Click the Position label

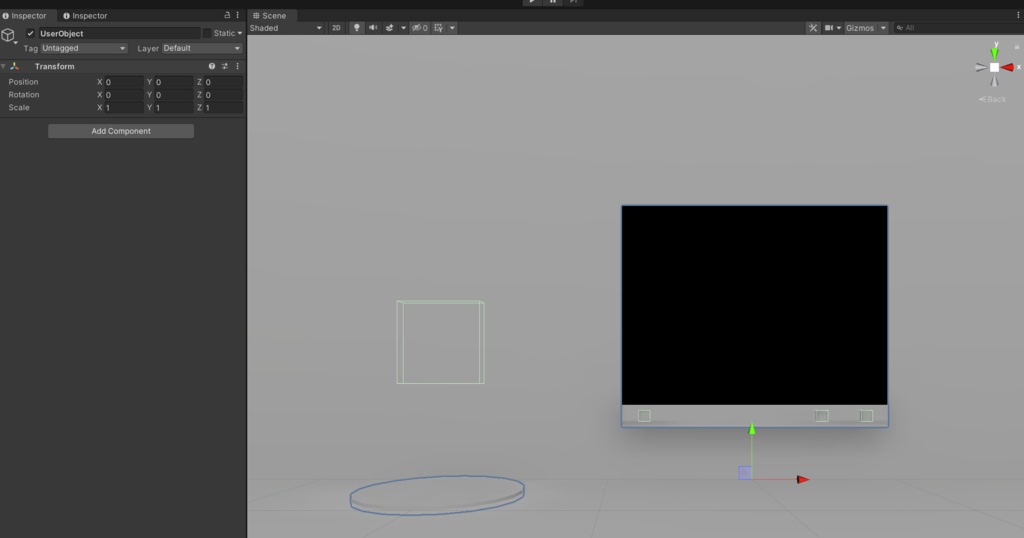click(x=23, y=82)
